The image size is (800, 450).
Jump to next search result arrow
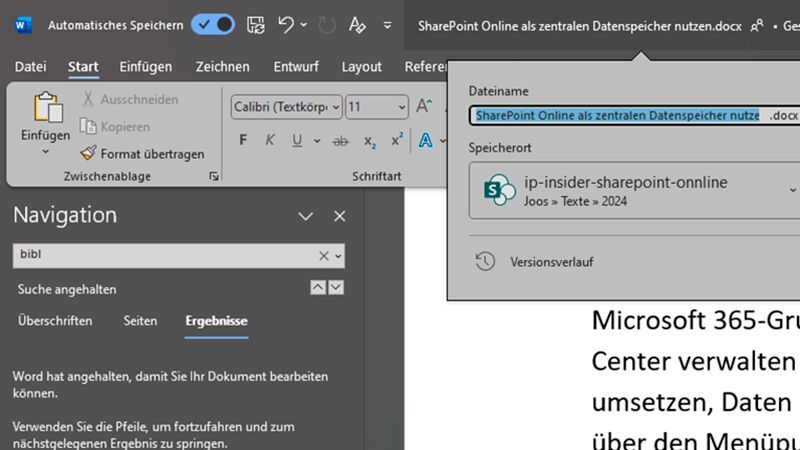336,288
